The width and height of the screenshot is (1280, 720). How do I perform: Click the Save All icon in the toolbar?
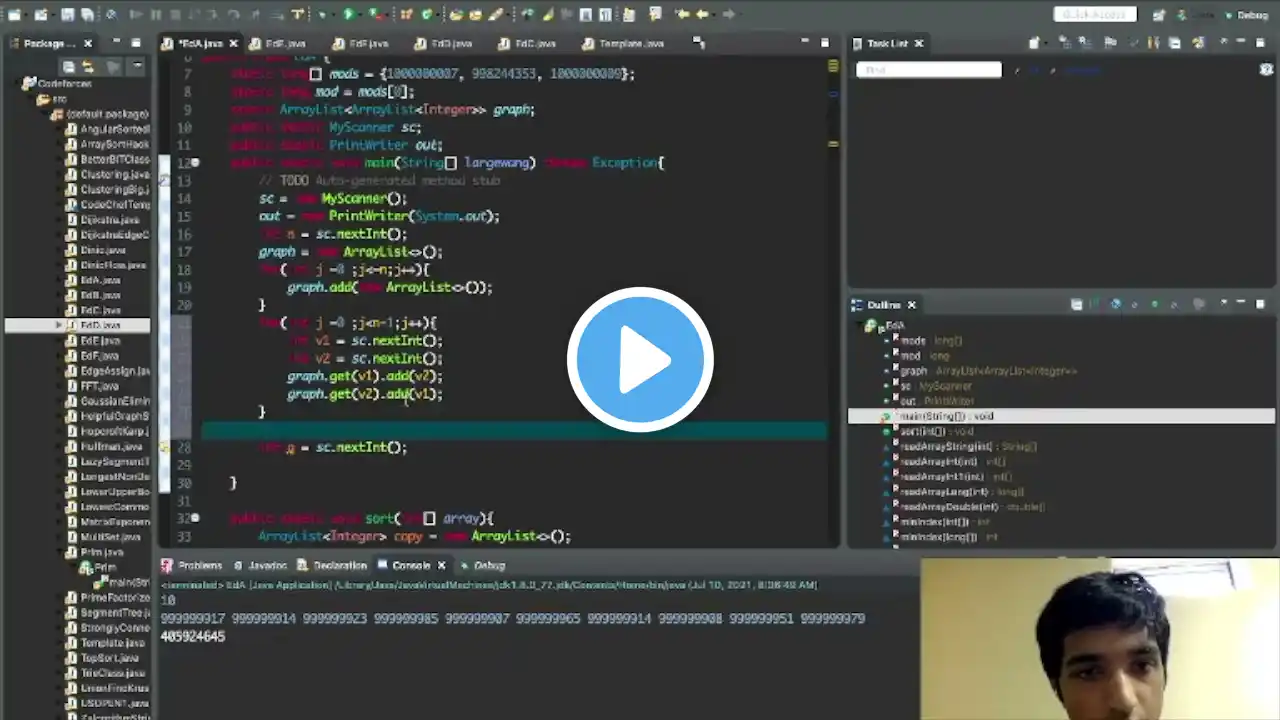coord(87,14)
